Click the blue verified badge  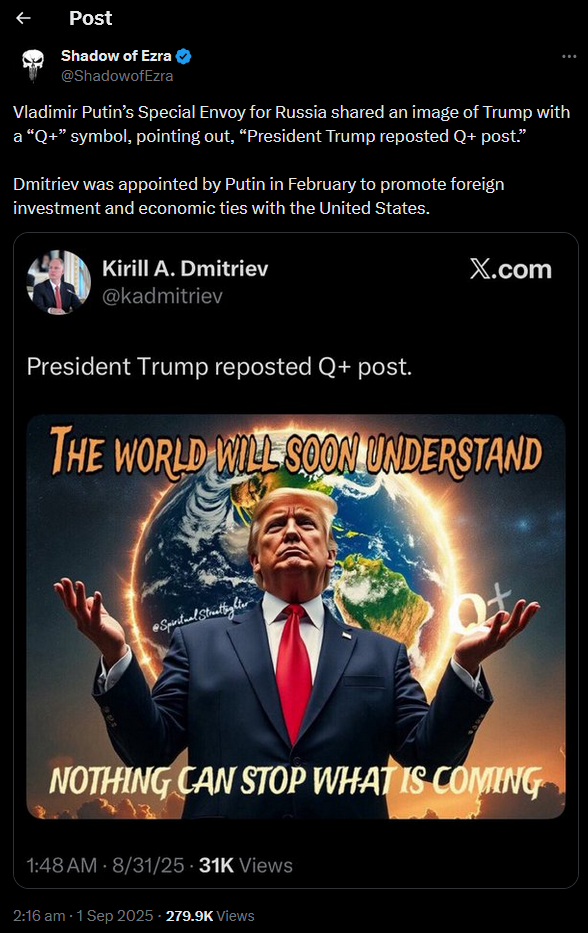click(184, 57)
